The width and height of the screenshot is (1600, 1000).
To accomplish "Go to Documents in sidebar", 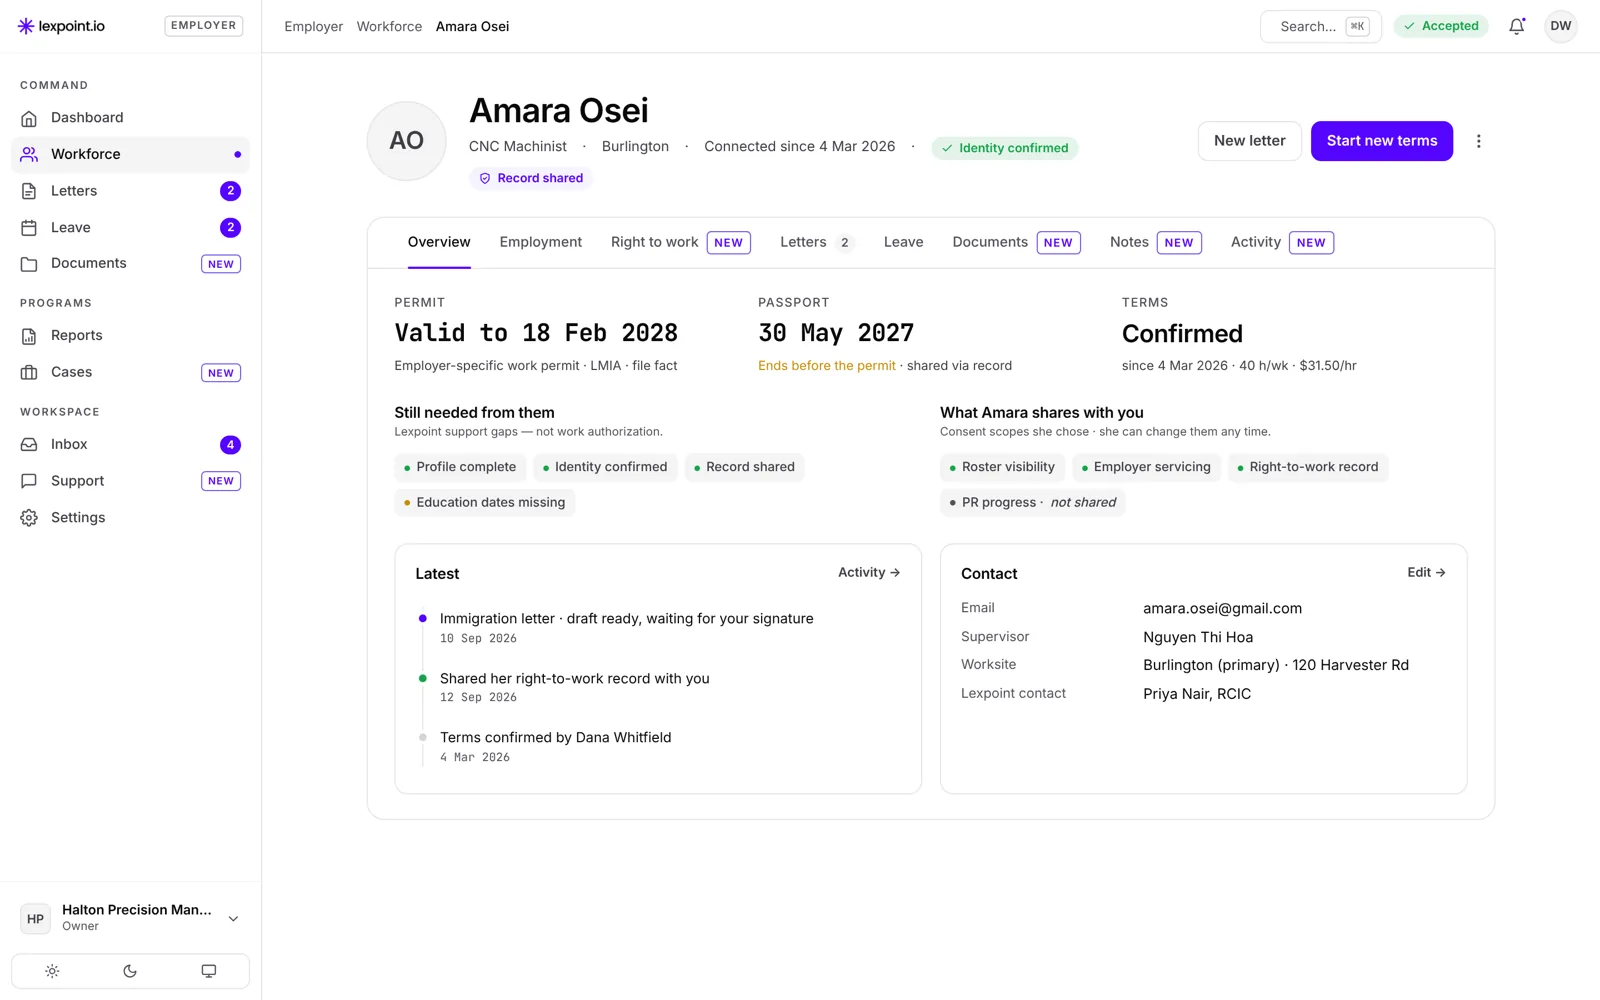I will click(x=130, y=264).
